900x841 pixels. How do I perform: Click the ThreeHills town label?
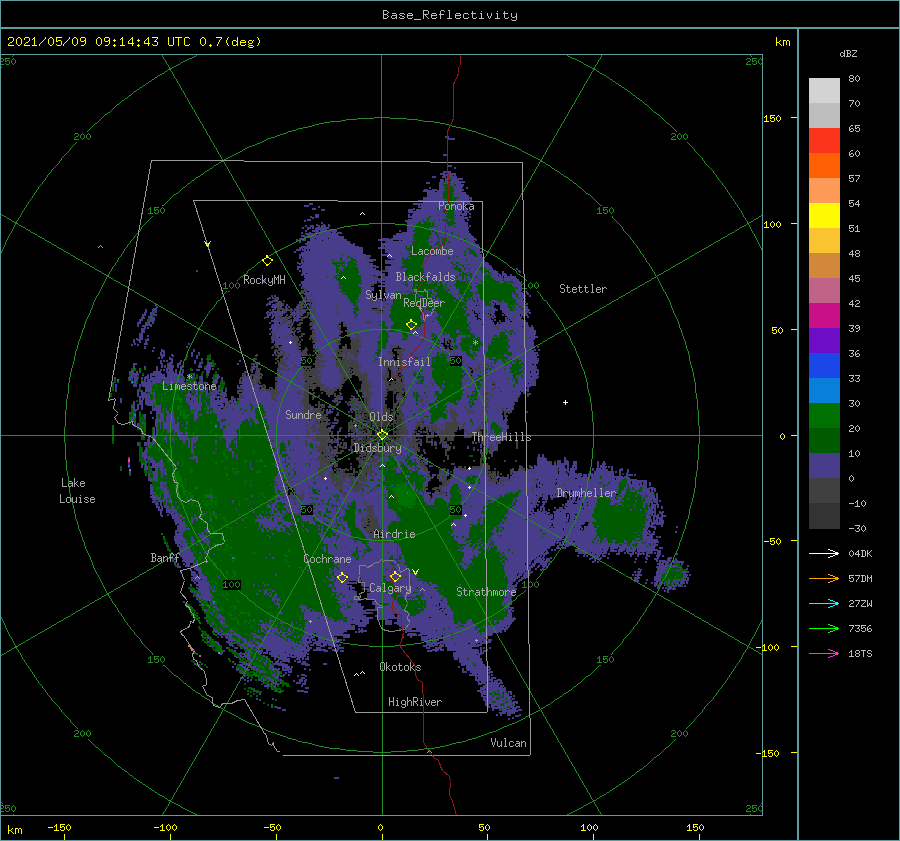coord(502,437)
